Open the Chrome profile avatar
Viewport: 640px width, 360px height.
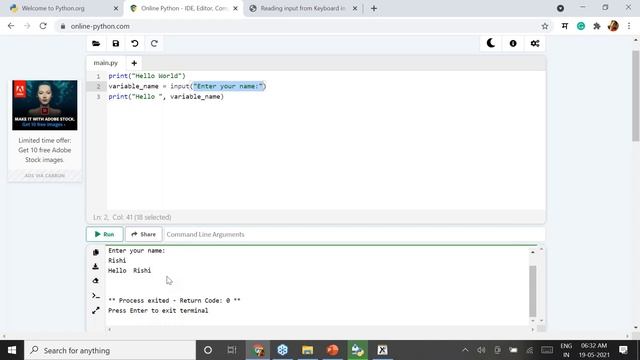point(613,26)
